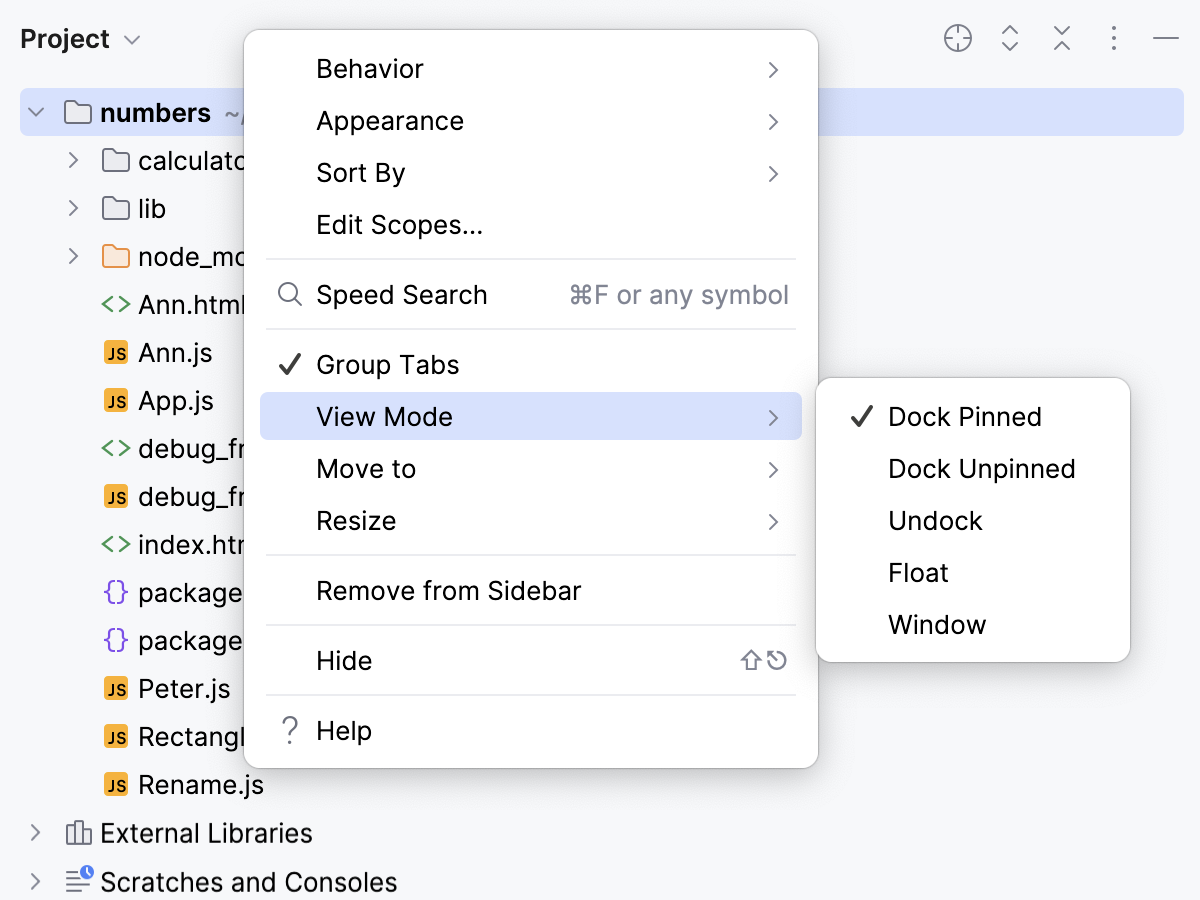Image resolution: width=1200 pixels, height=900 pixels.
Task: Click Edit Scopes in the menu
Action: (399, 224)
